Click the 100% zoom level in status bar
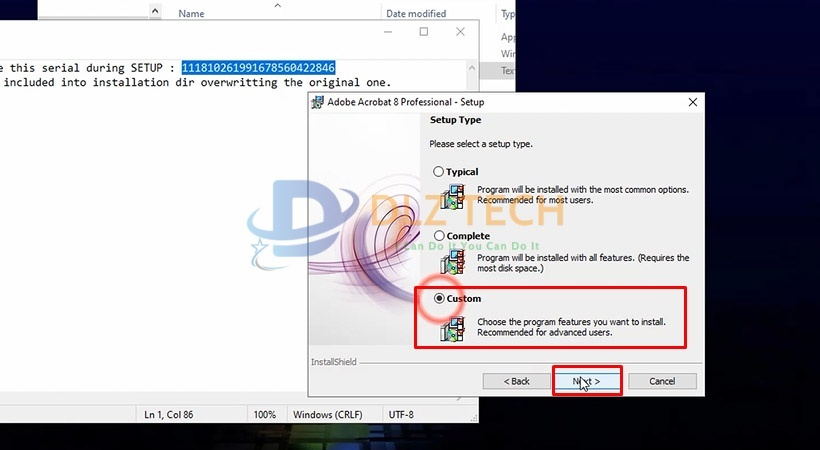Screen dimensions: 820x450 tap(264, 414)
